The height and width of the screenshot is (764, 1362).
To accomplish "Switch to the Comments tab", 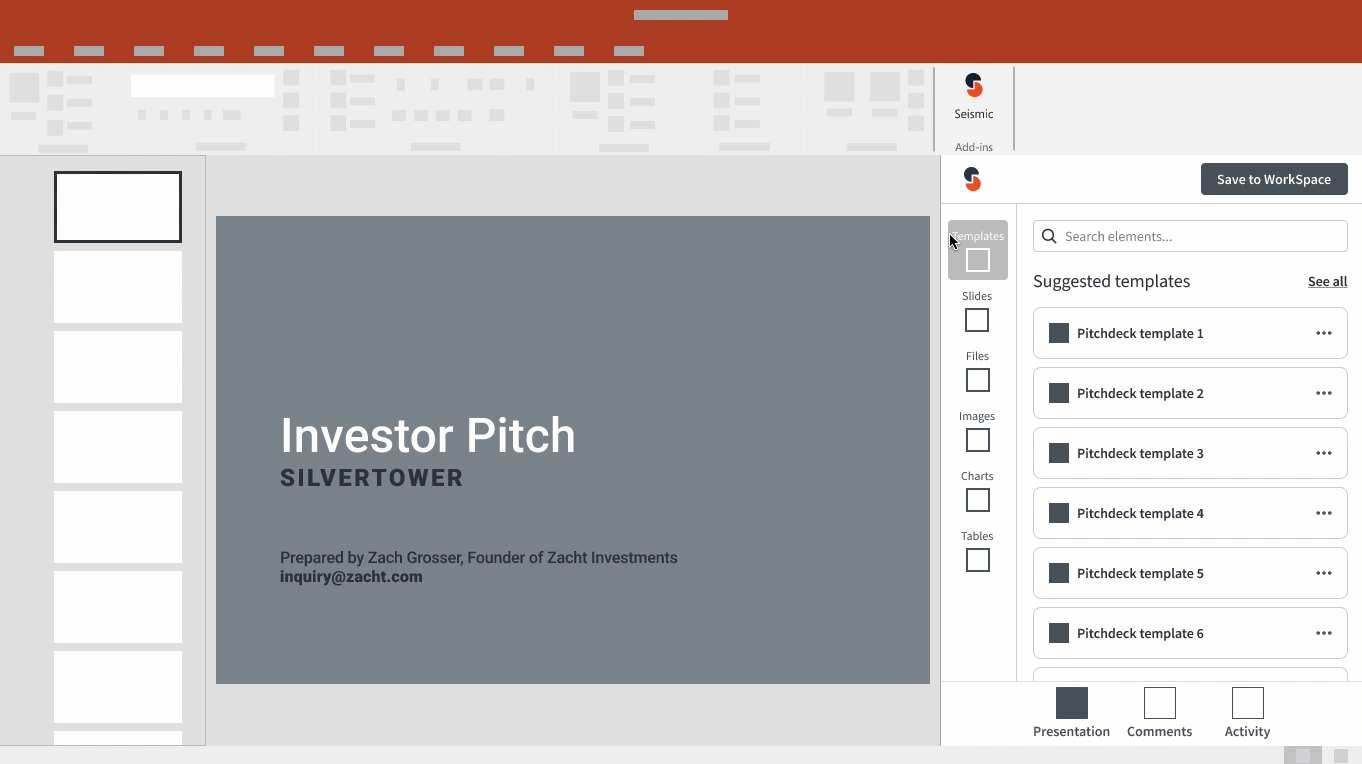I will [x=1159, y=713].
